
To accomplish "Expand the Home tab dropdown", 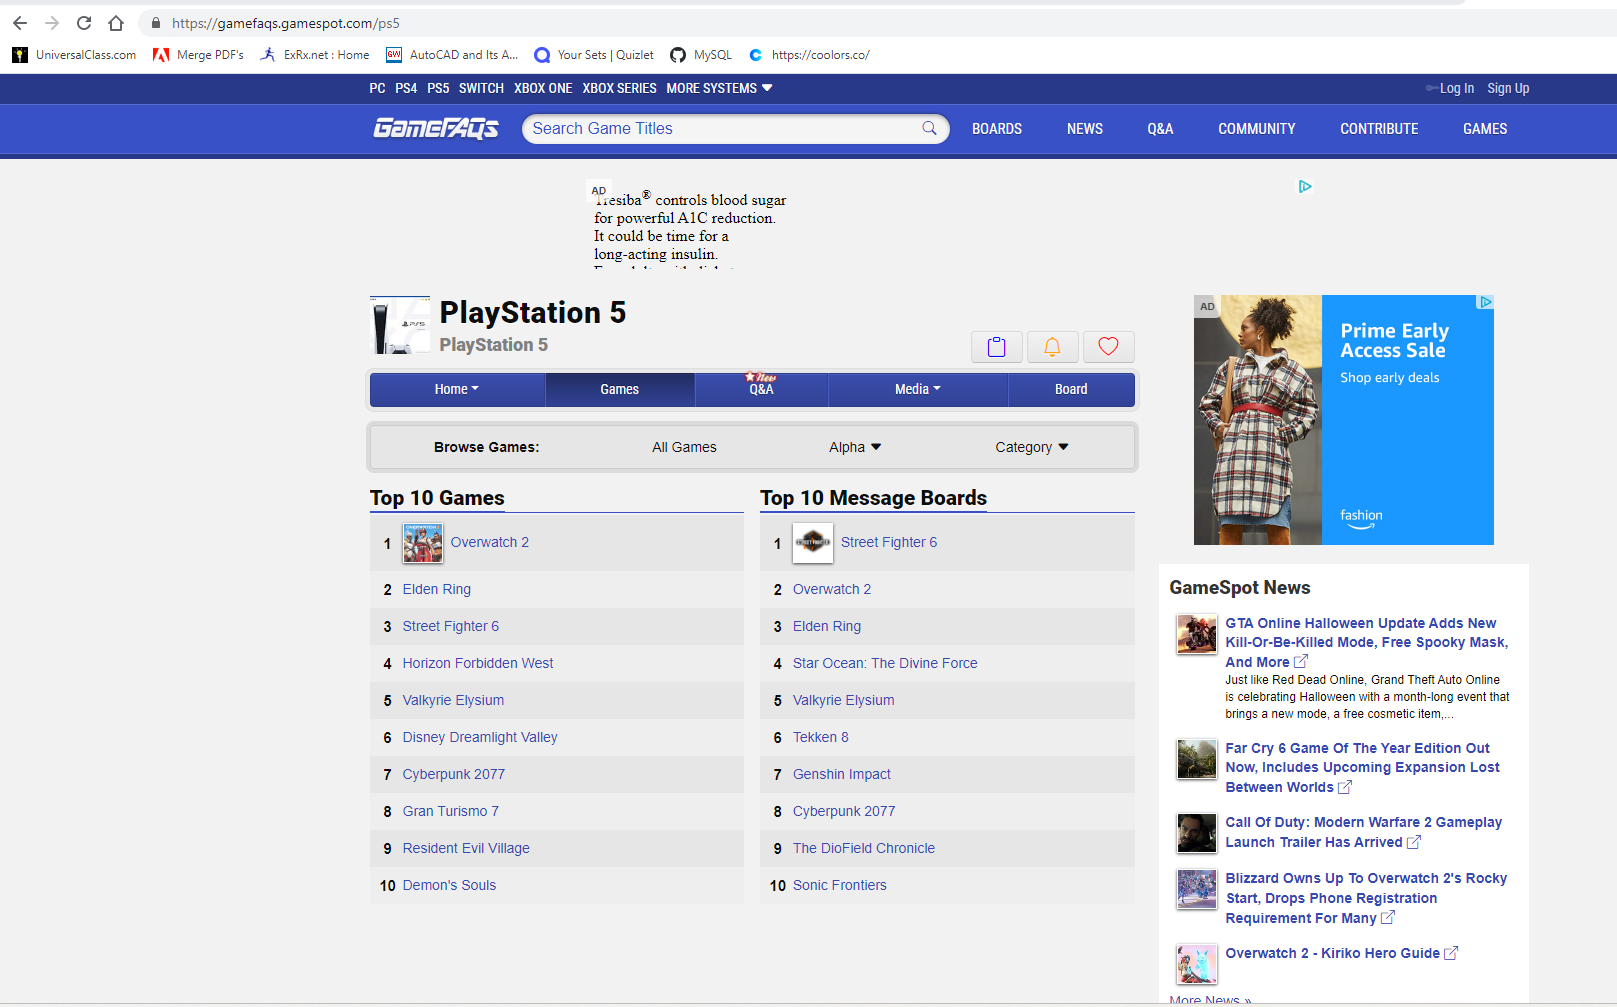I will (457, 389).
